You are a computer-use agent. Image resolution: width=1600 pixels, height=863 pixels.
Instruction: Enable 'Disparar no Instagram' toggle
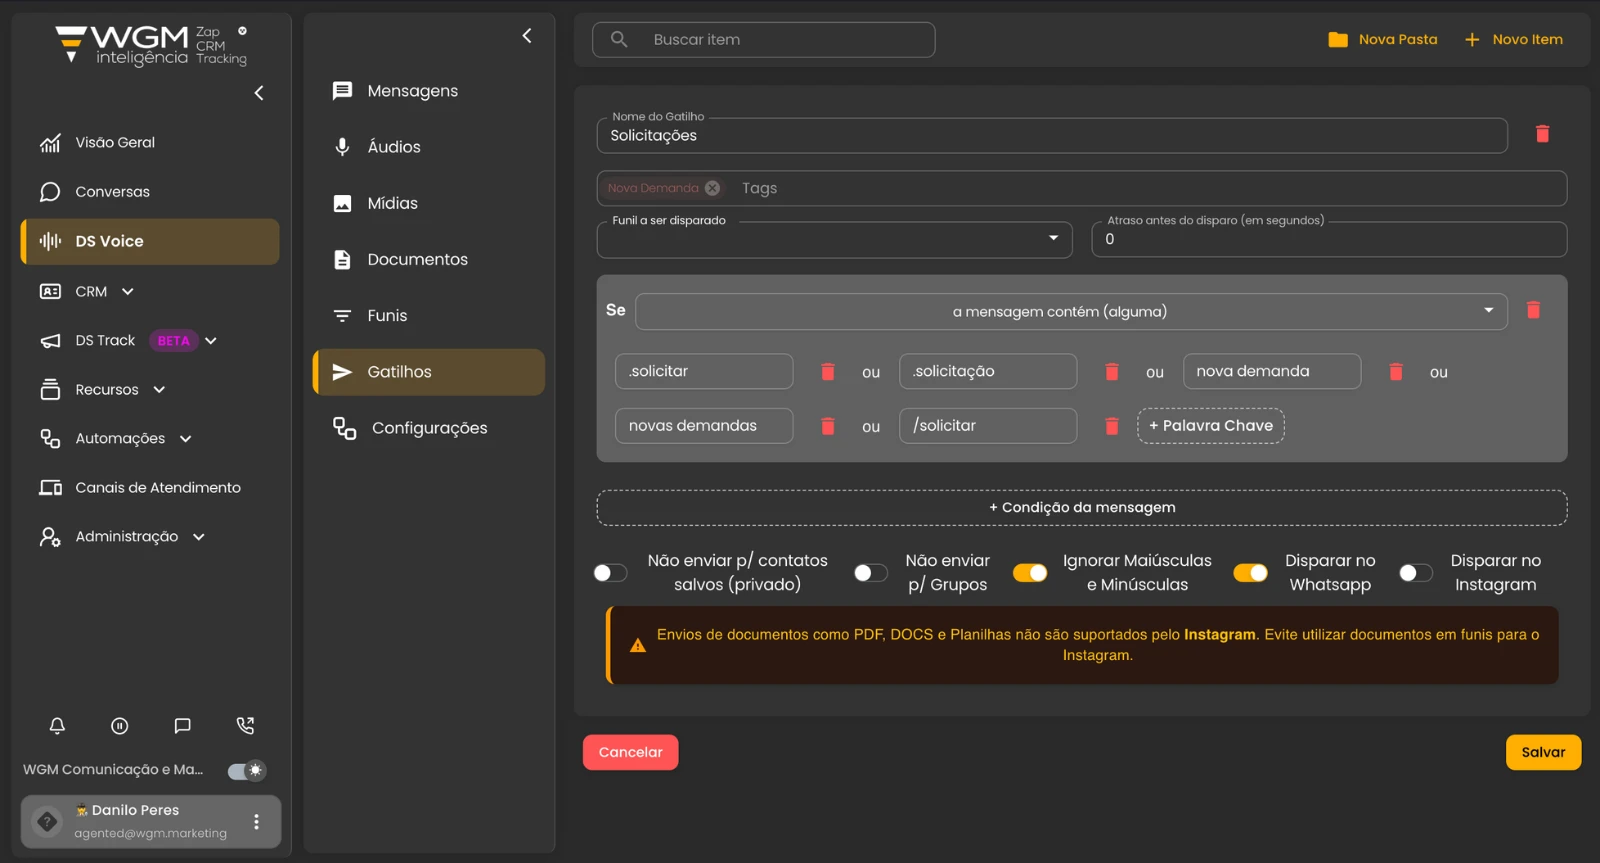point(1415,573)
